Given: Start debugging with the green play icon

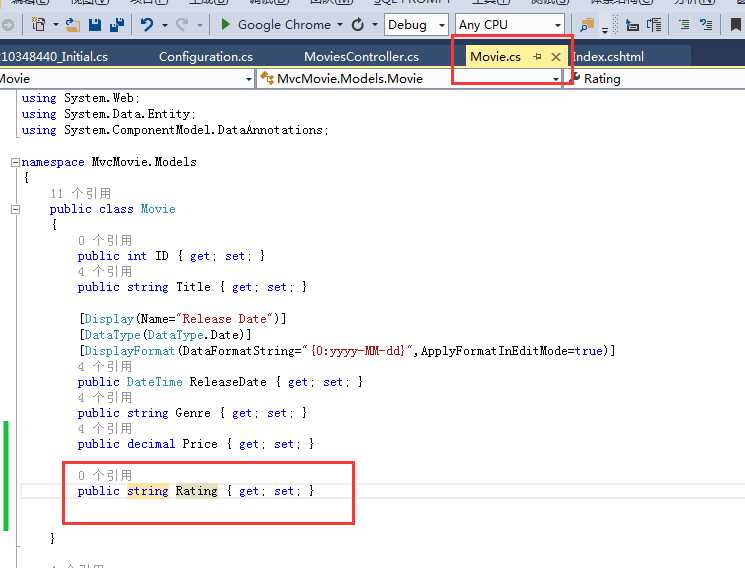Looking at the screenshot, I should (226, 24).
